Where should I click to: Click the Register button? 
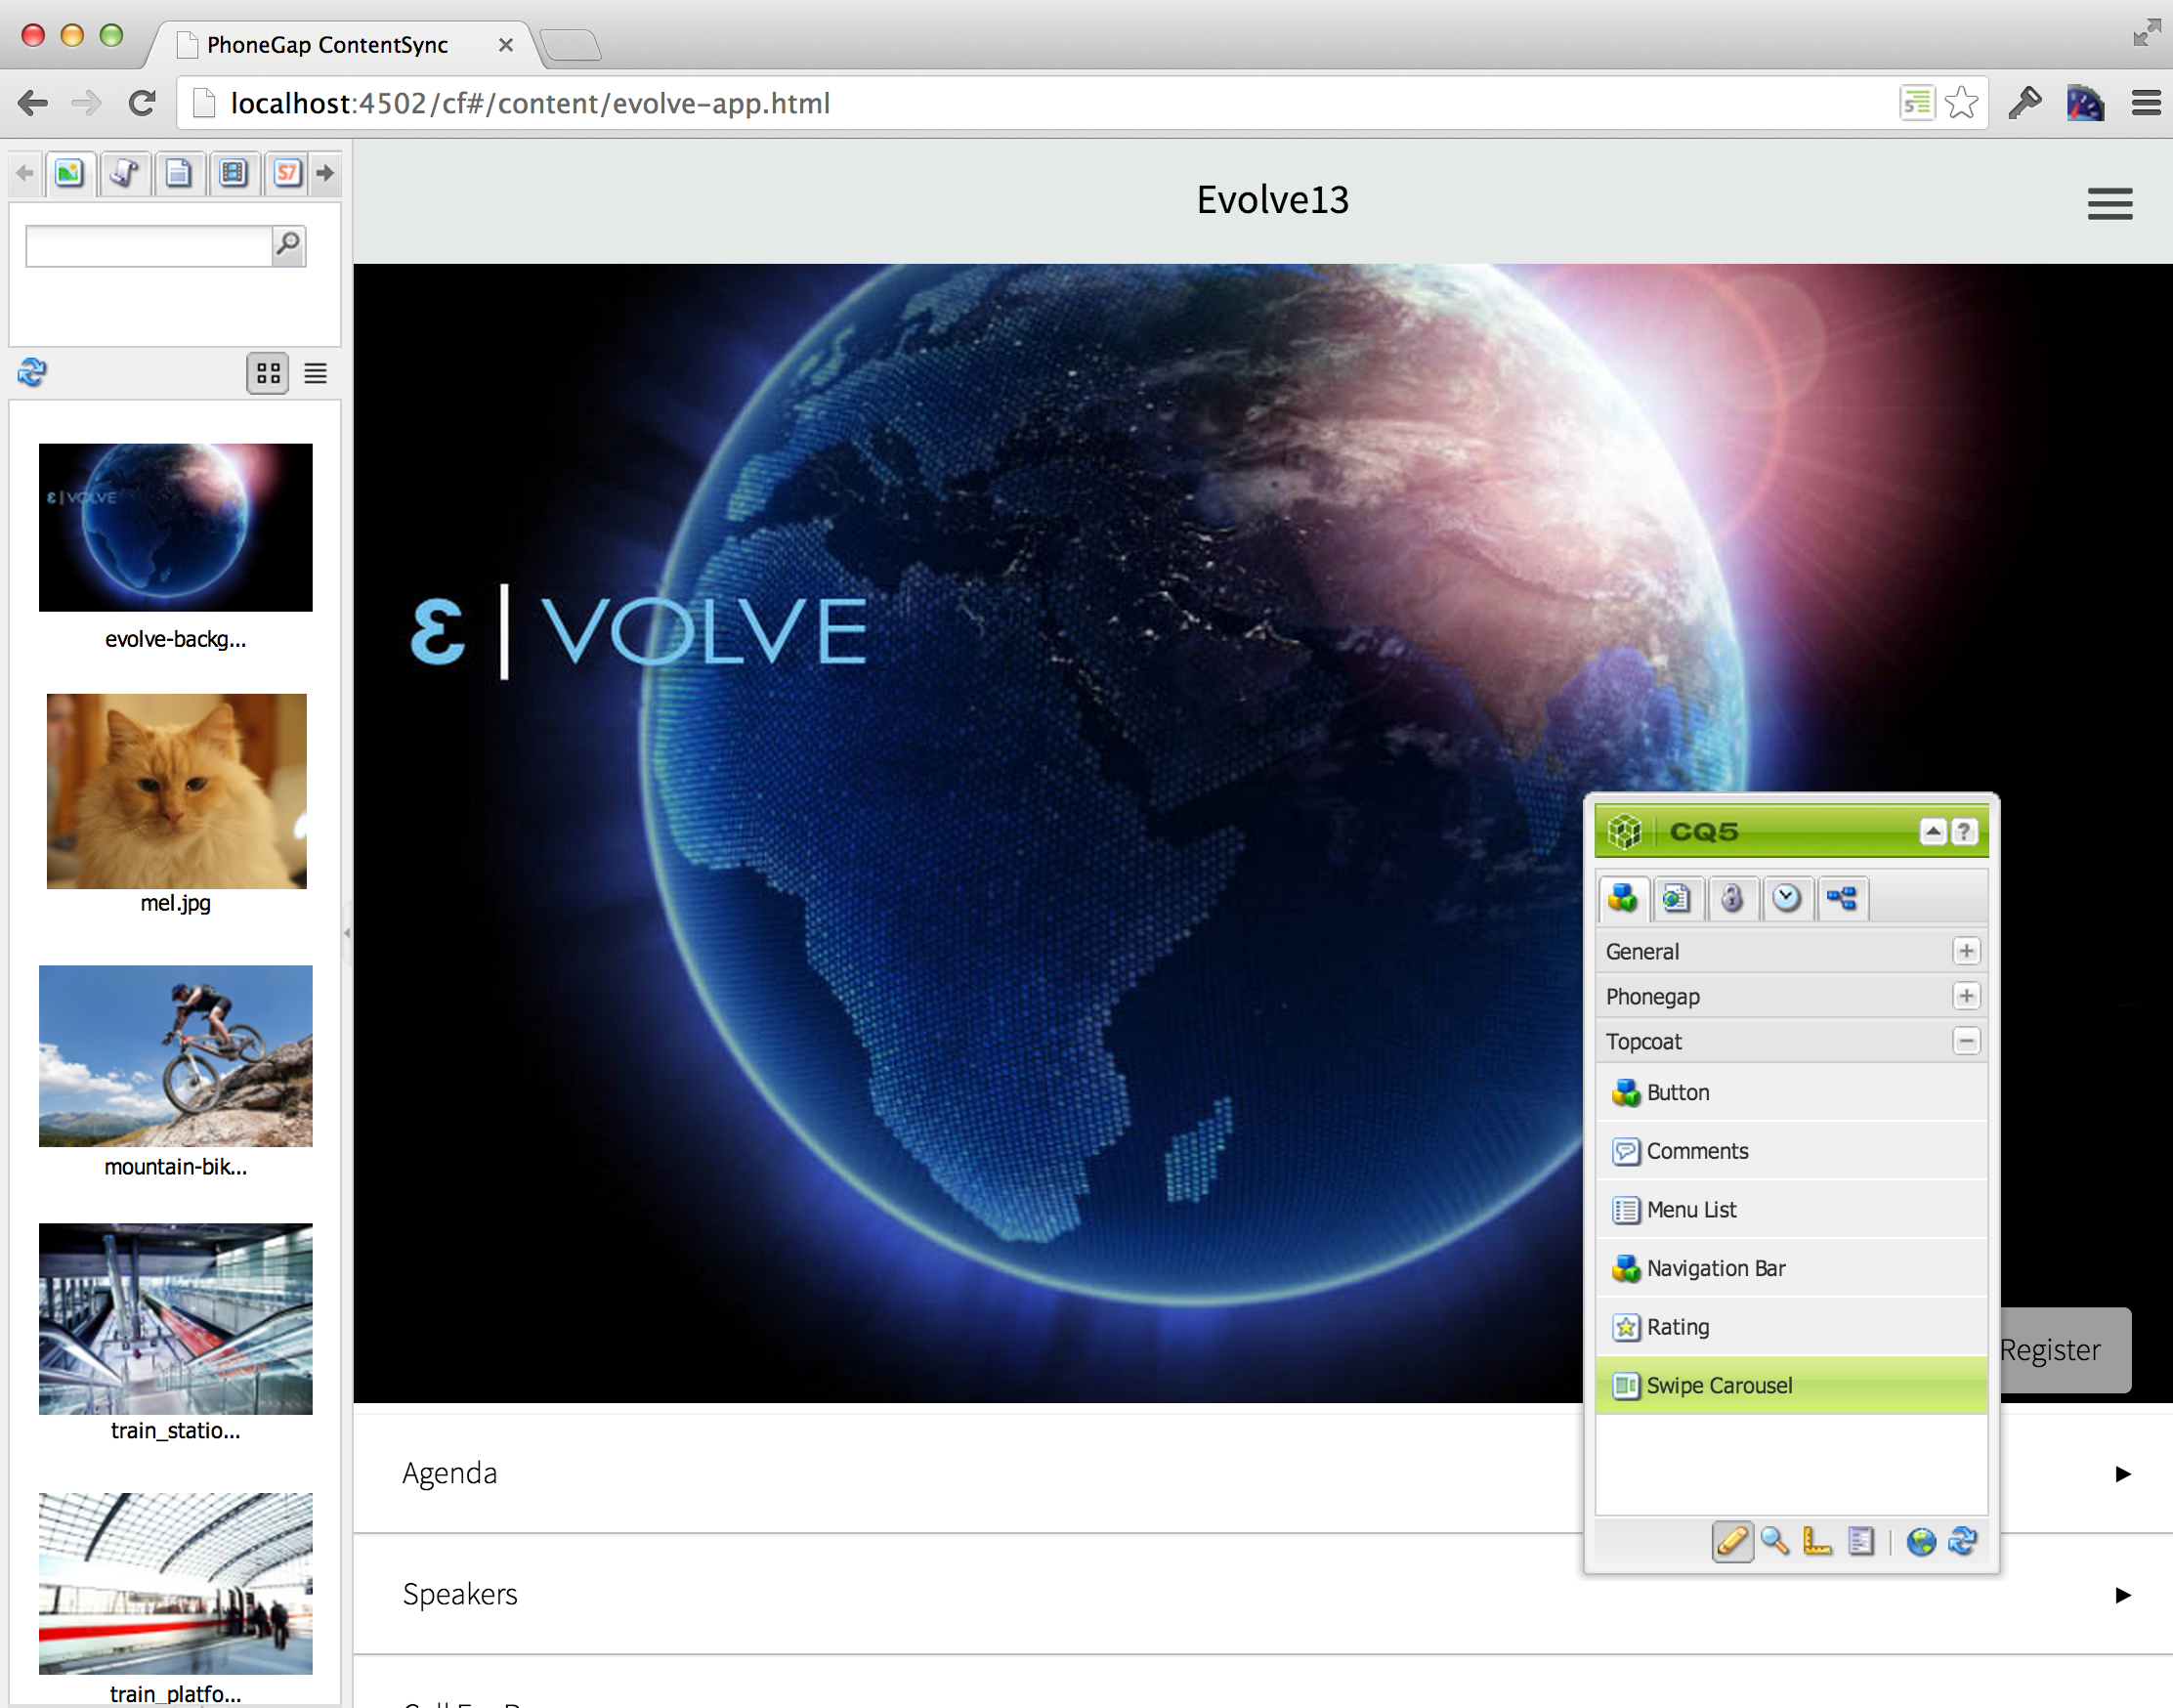pos(2064,1350)
